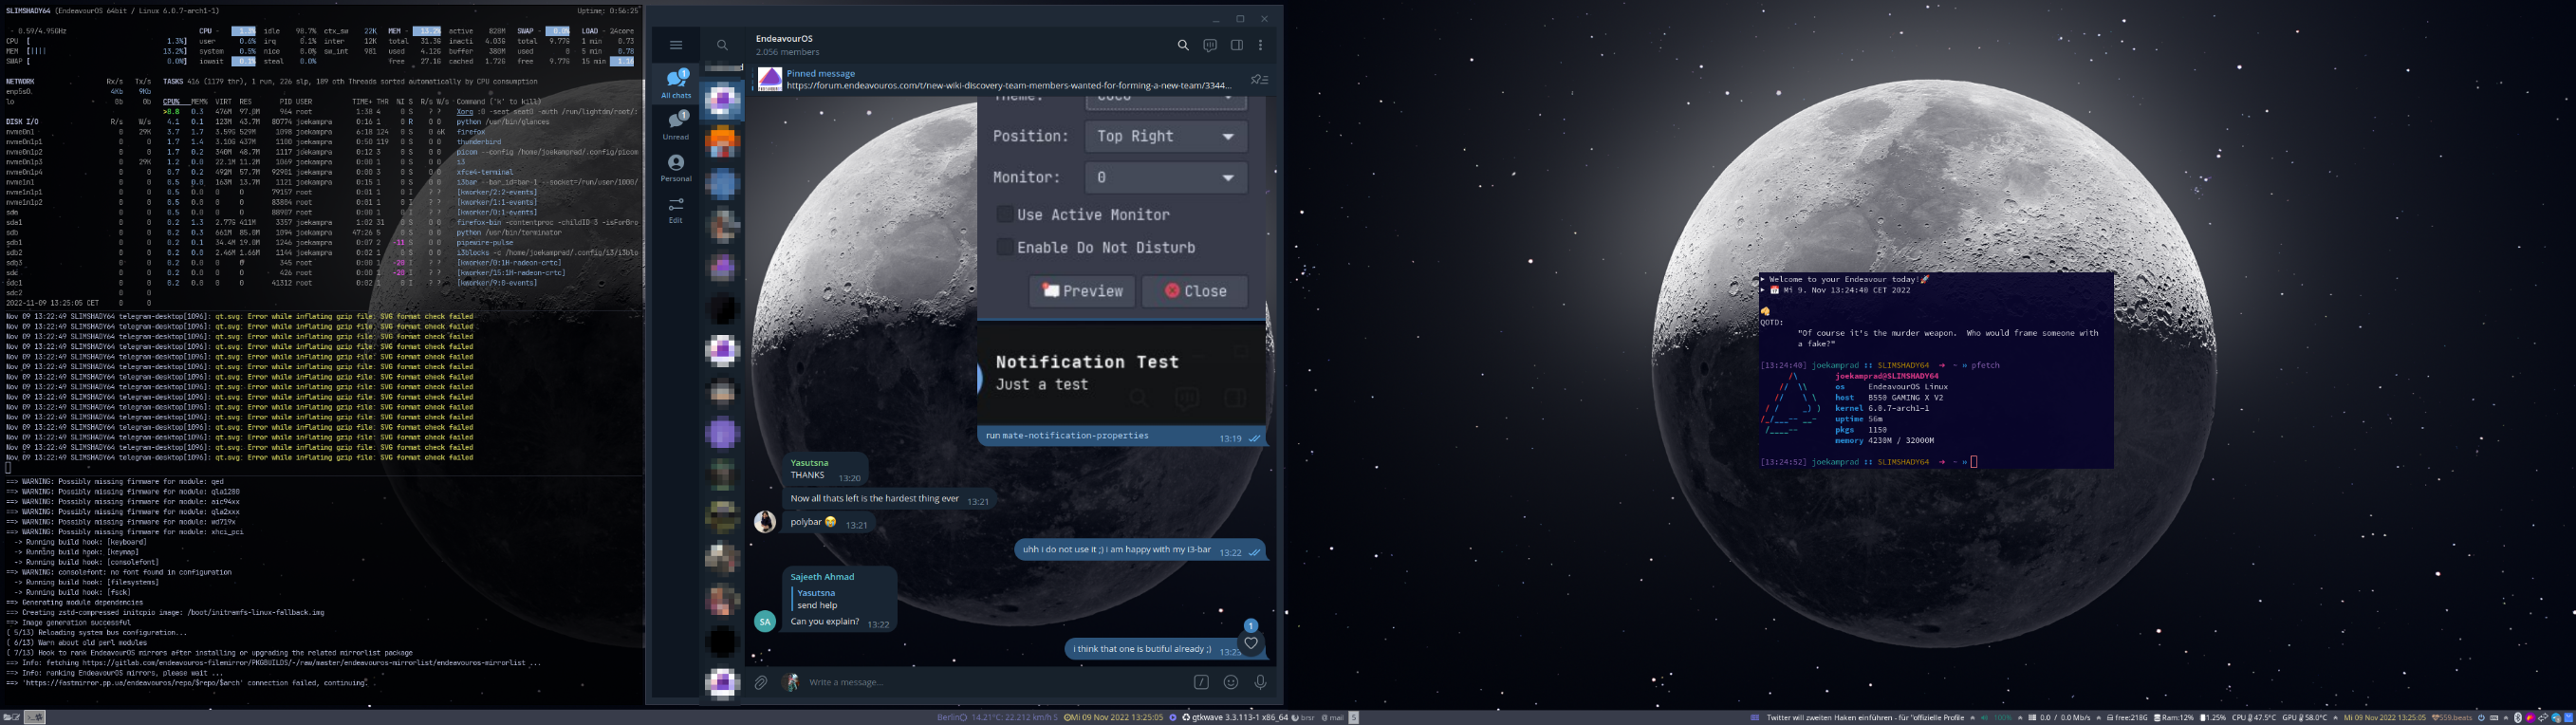Switch to the Unread folder tab
Screen dimensions: 2576x725
click(x=676, y=125)
